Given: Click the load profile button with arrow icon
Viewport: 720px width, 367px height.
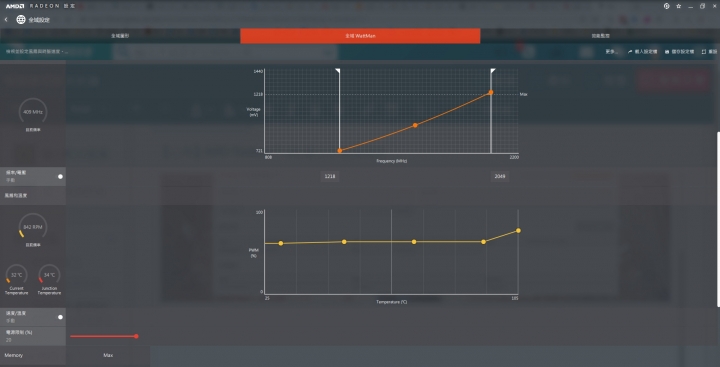Looking at the screenshot, I should (642, 52).
